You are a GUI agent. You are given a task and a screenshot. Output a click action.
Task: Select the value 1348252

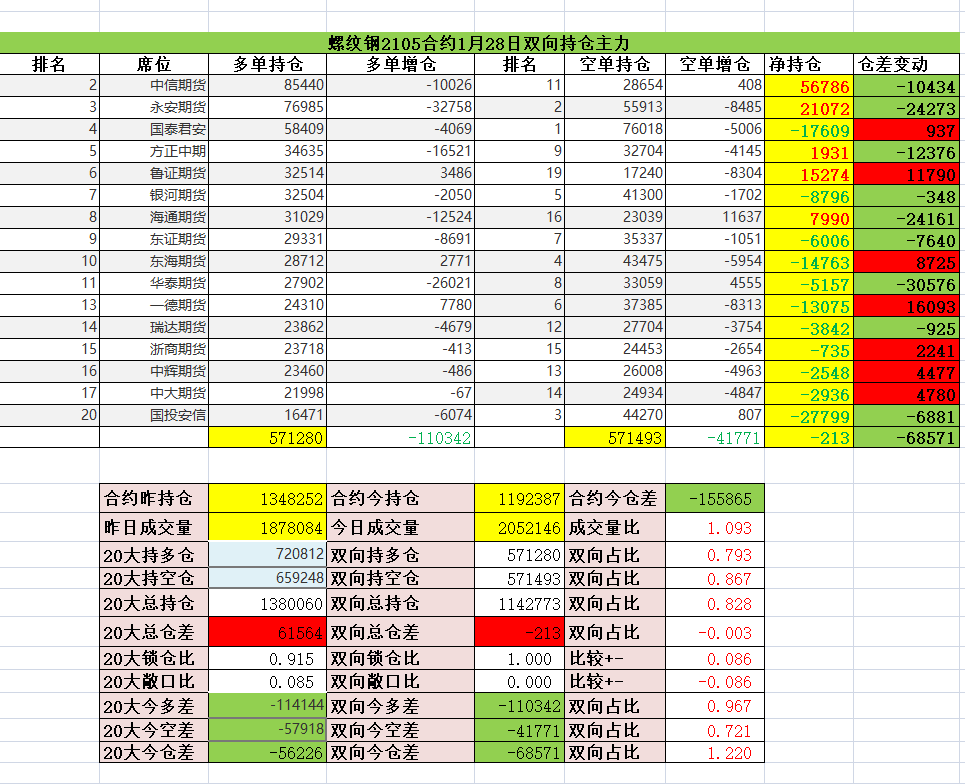point(268,498)
